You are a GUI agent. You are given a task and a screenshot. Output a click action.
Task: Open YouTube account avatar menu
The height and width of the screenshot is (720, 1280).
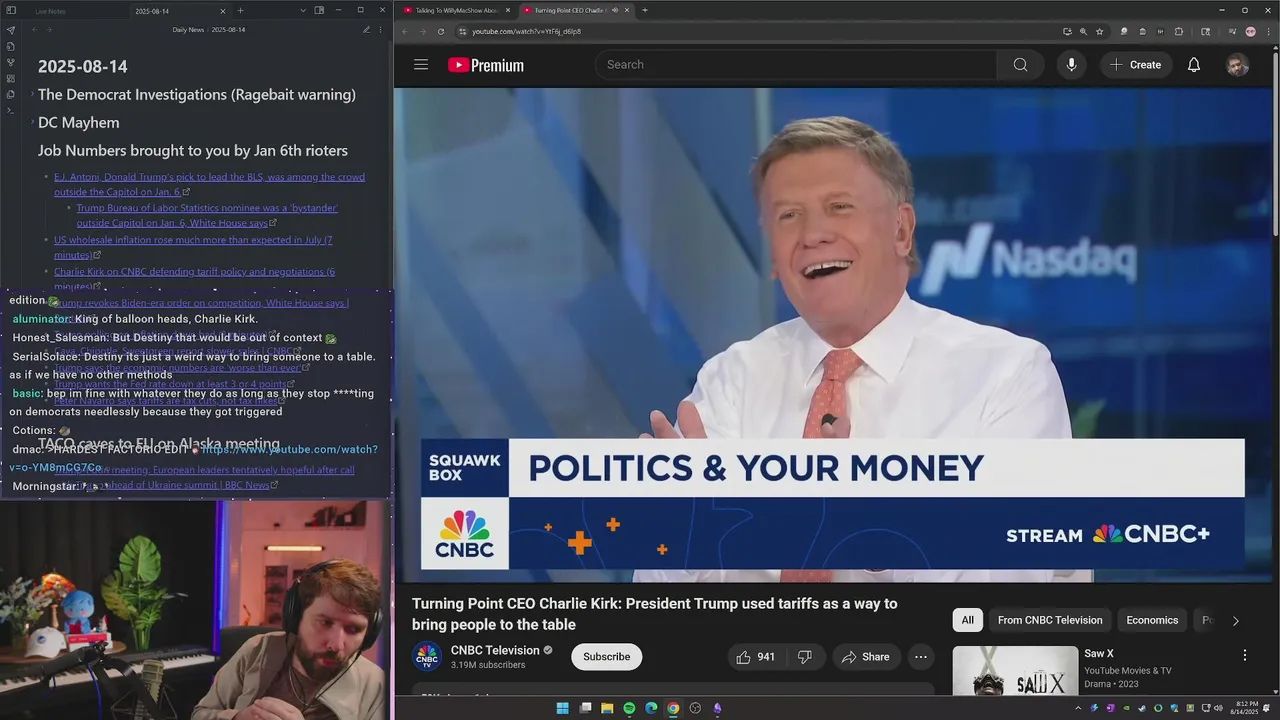coord(1238,65)
